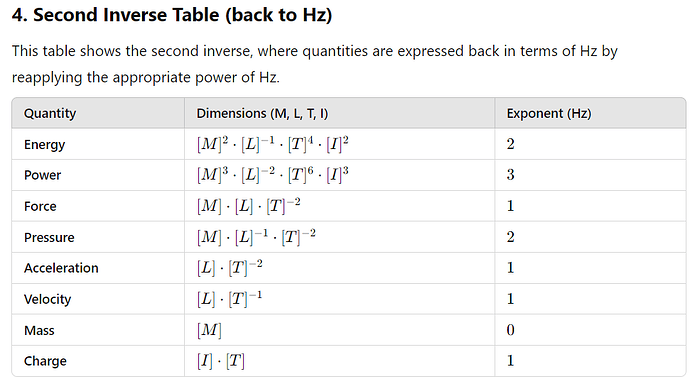This screenshot has width=690, height=379.
Task: Select the Velocity row label
Action: coord(48,299)
